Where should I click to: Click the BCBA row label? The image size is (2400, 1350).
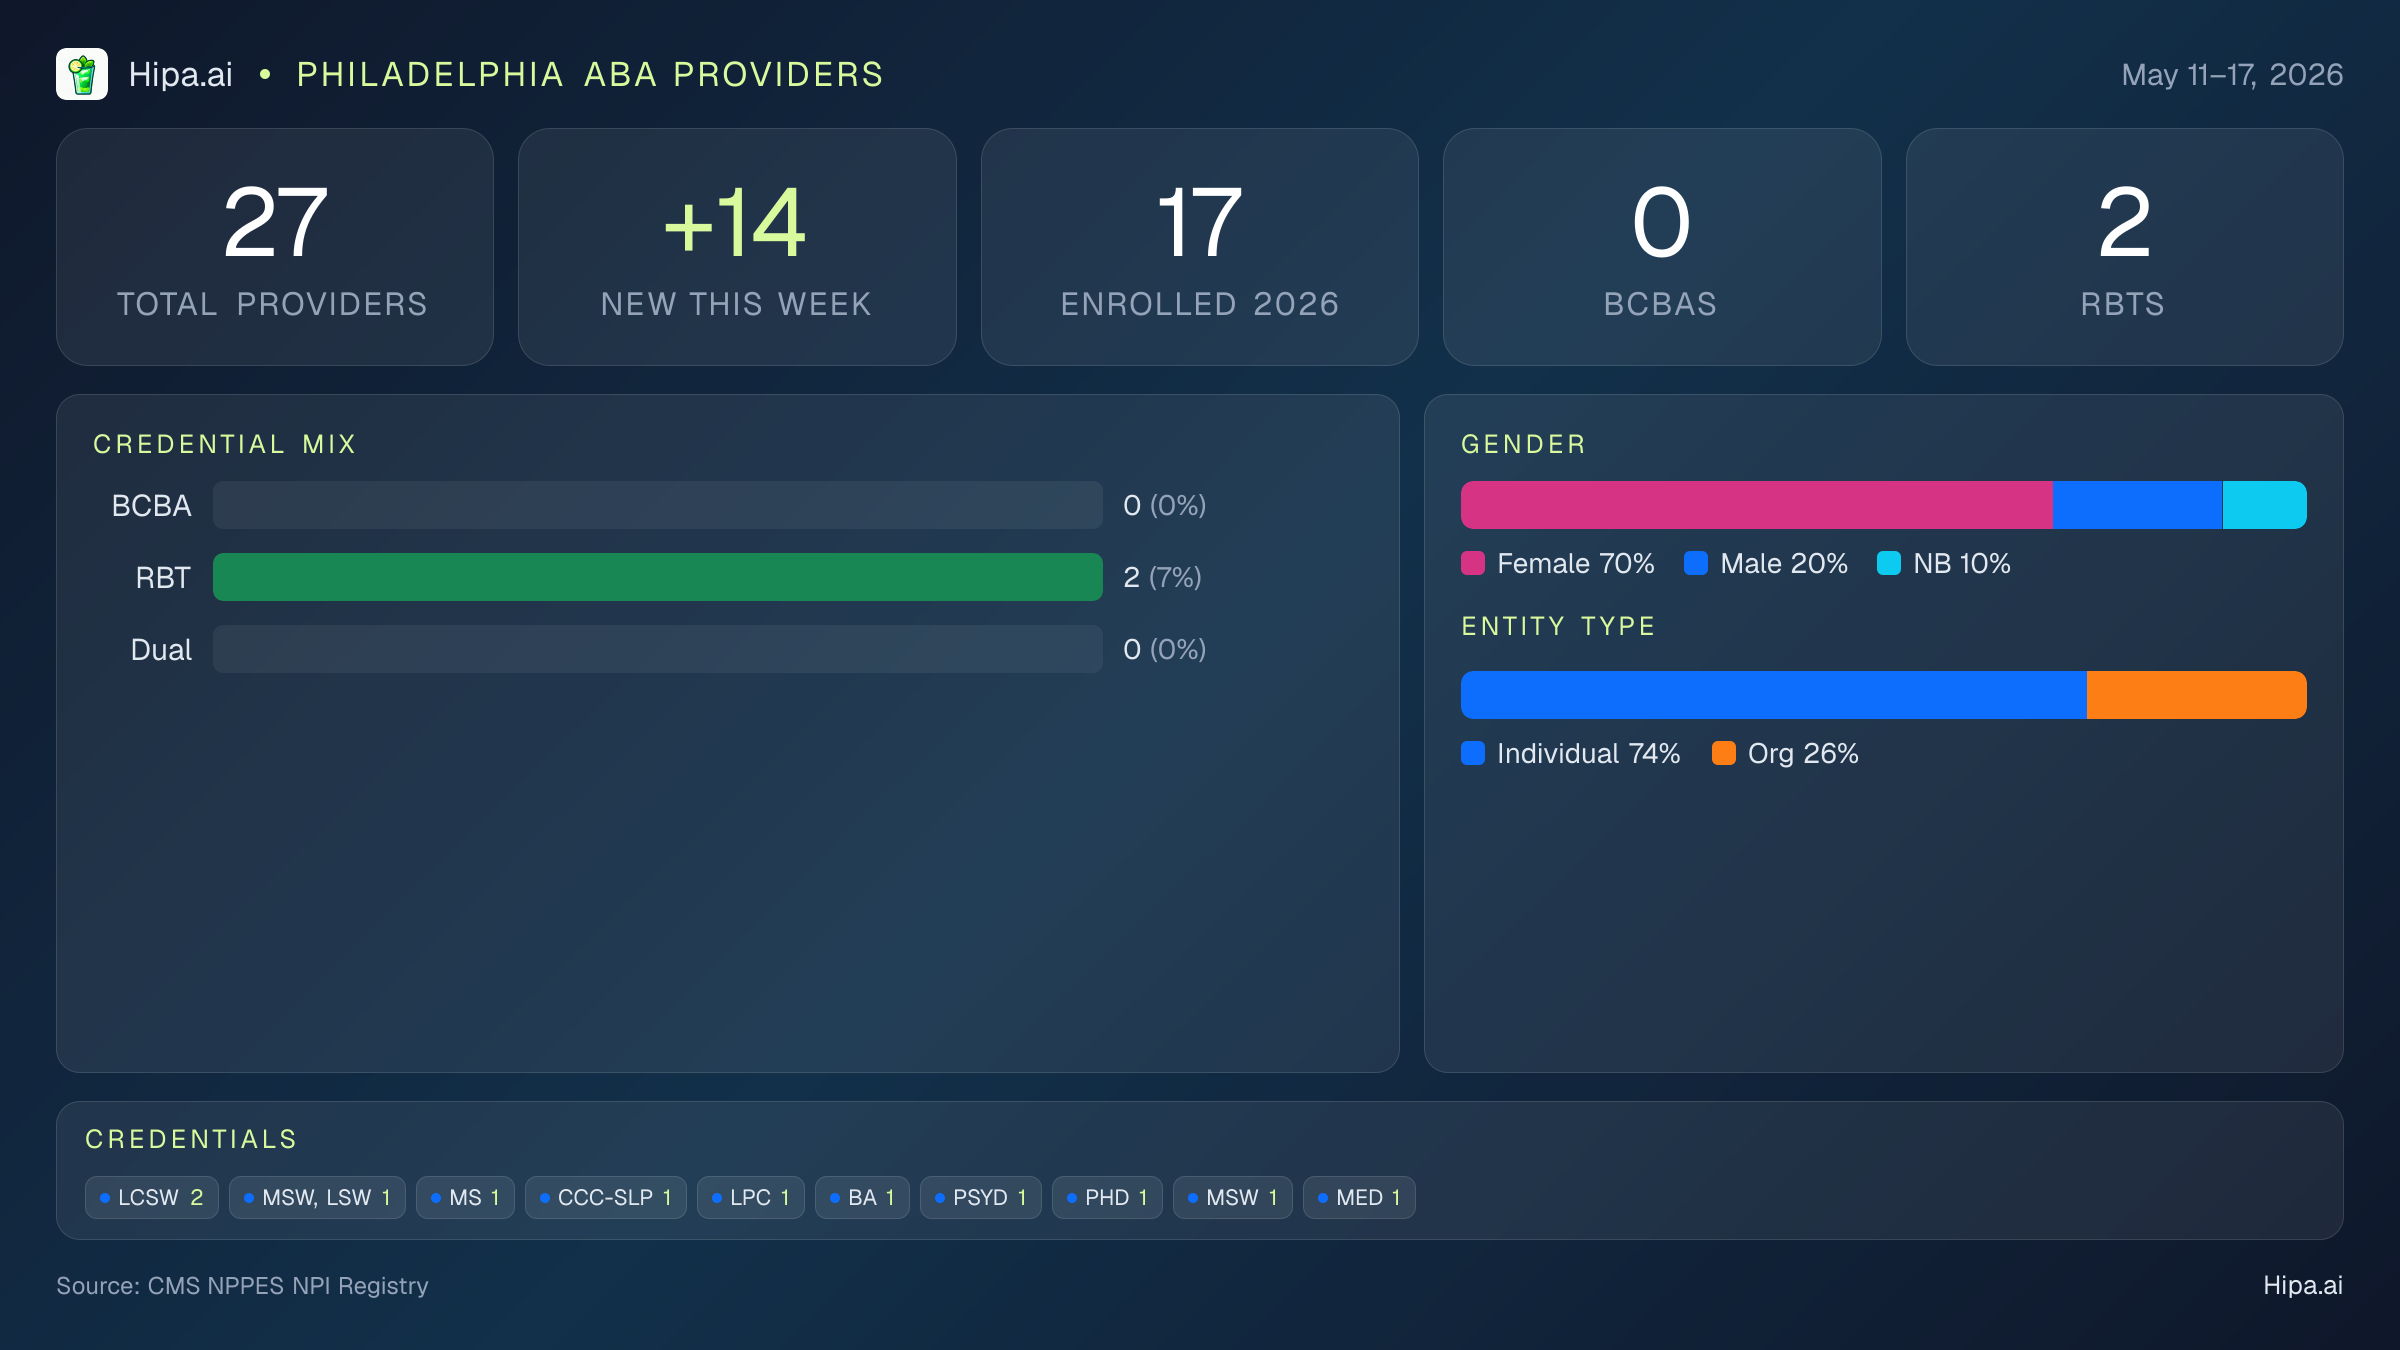click(x=151, y=505)
